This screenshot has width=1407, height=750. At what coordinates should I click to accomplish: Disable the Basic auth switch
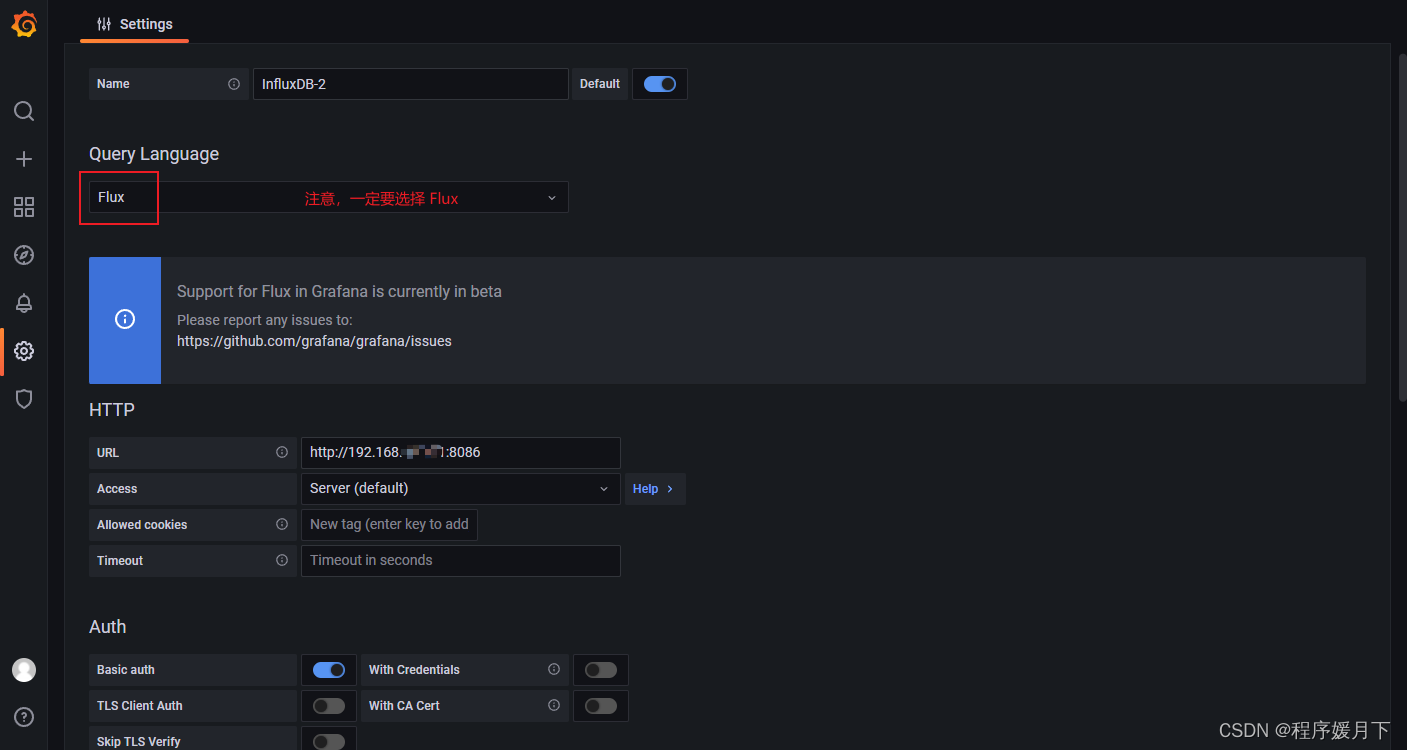(329, 670)
